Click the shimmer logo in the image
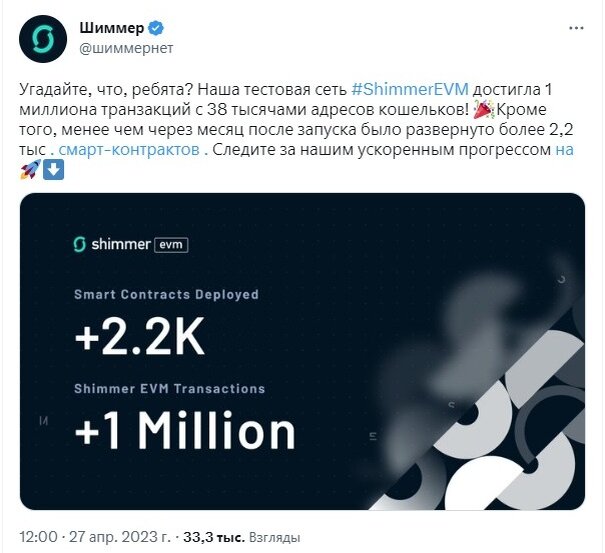605x553 pixels. click(x=112, y=245)
